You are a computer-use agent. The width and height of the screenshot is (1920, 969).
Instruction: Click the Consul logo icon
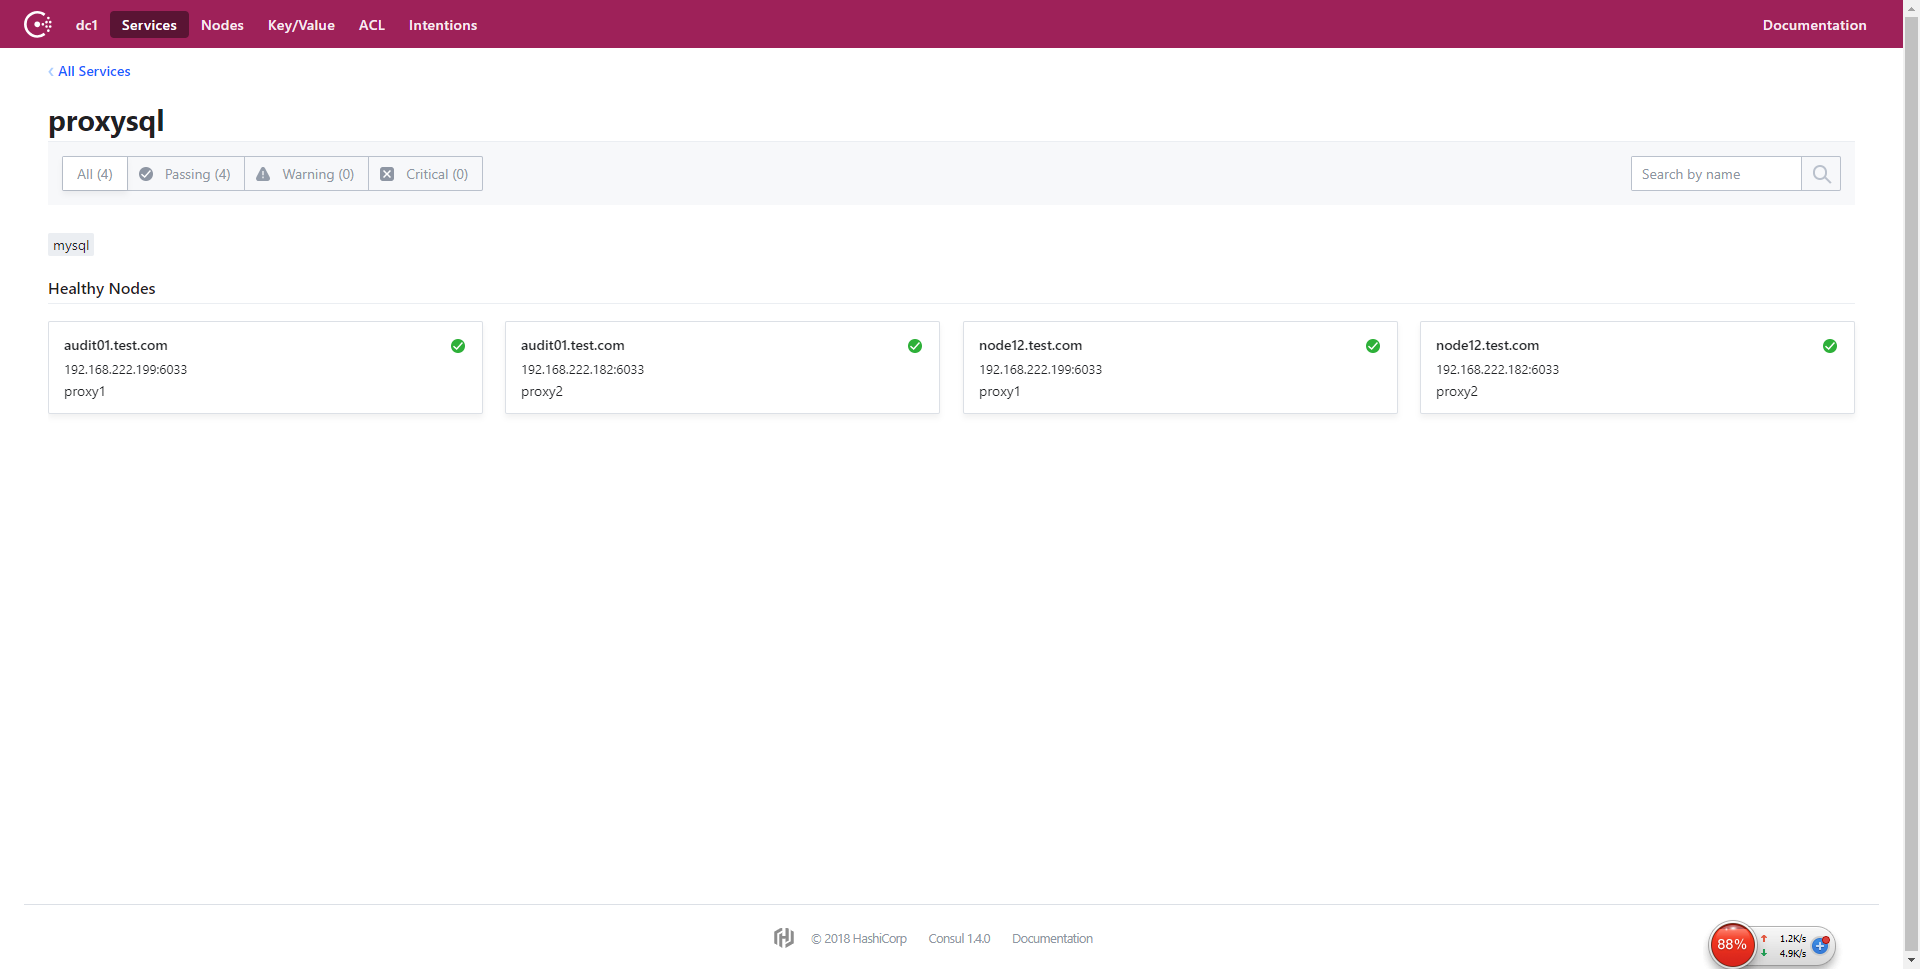(x=38, y=24)
